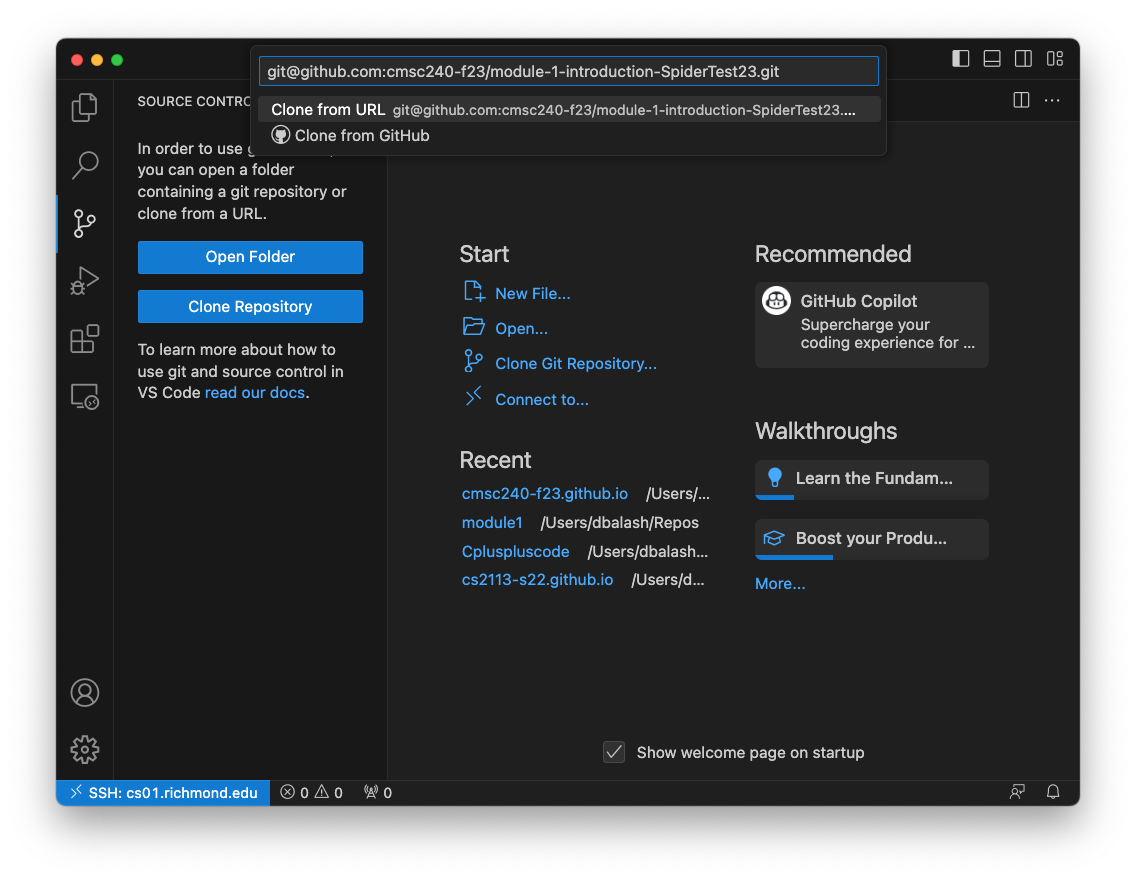Screen dimensions: 1136x880
Task: Click the notifications bell in status bar
Action: [x=1053, y=792]
